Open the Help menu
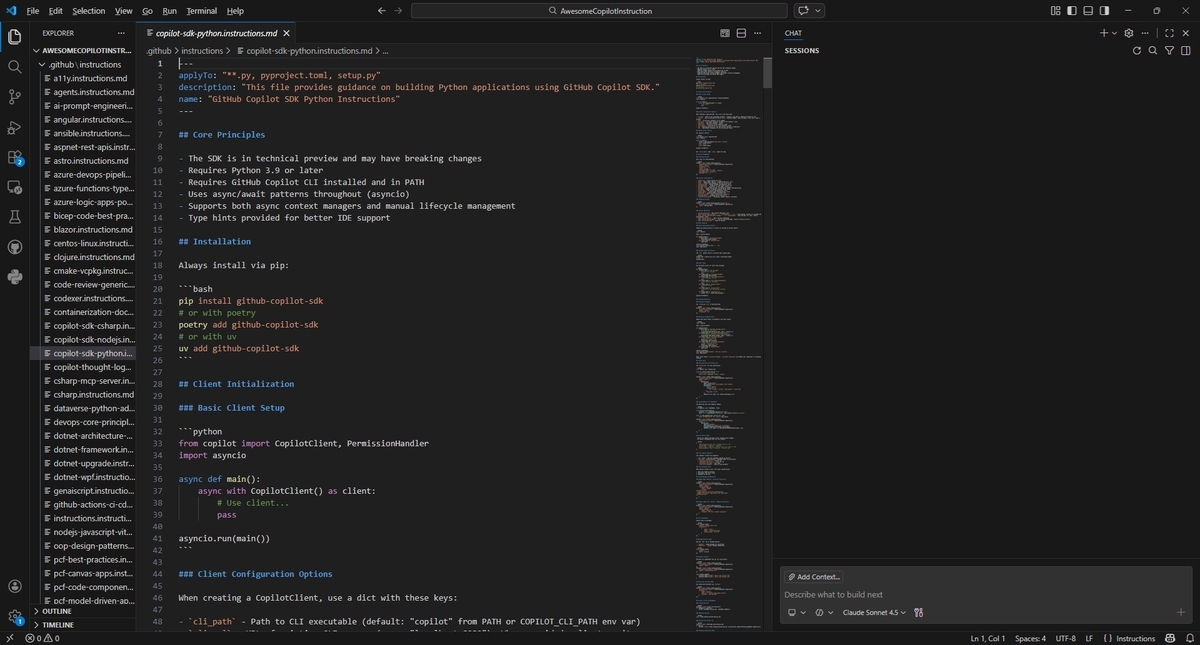Screen dimensions: 1200x645 [x=235, y=10]
